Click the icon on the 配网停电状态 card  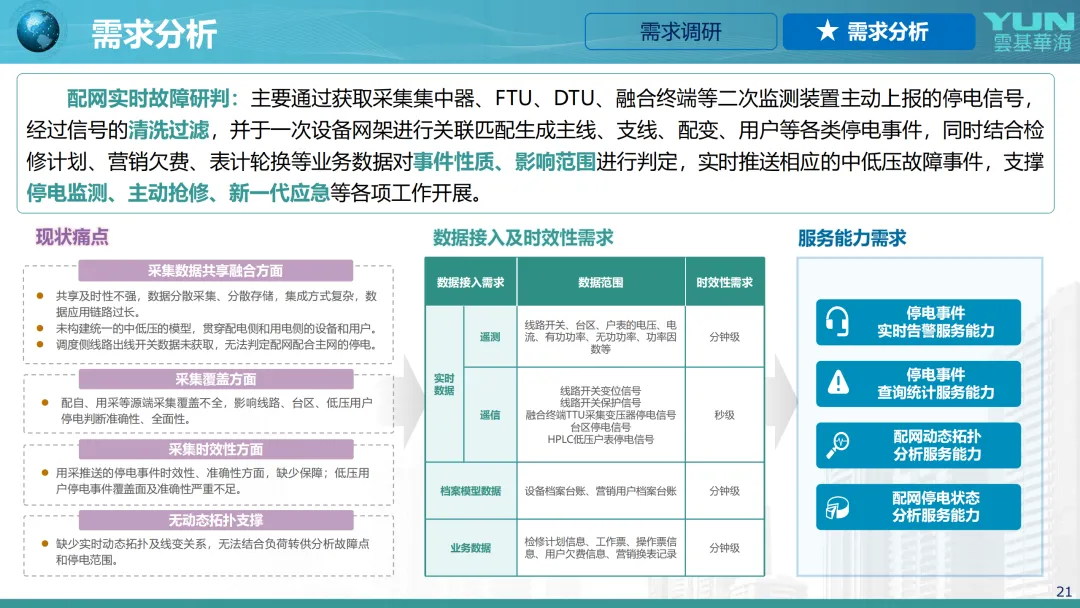(x=838, y=507)
